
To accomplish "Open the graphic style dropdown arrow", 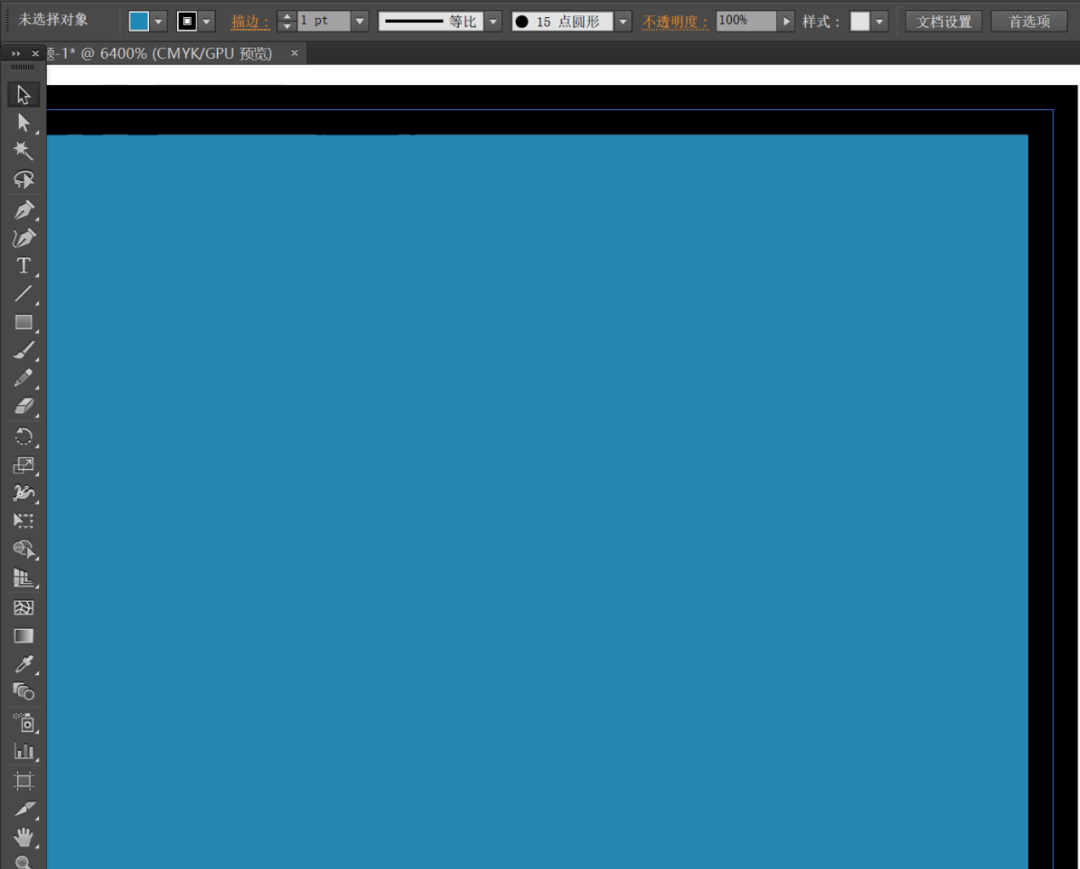I will [x=880, y=21].
